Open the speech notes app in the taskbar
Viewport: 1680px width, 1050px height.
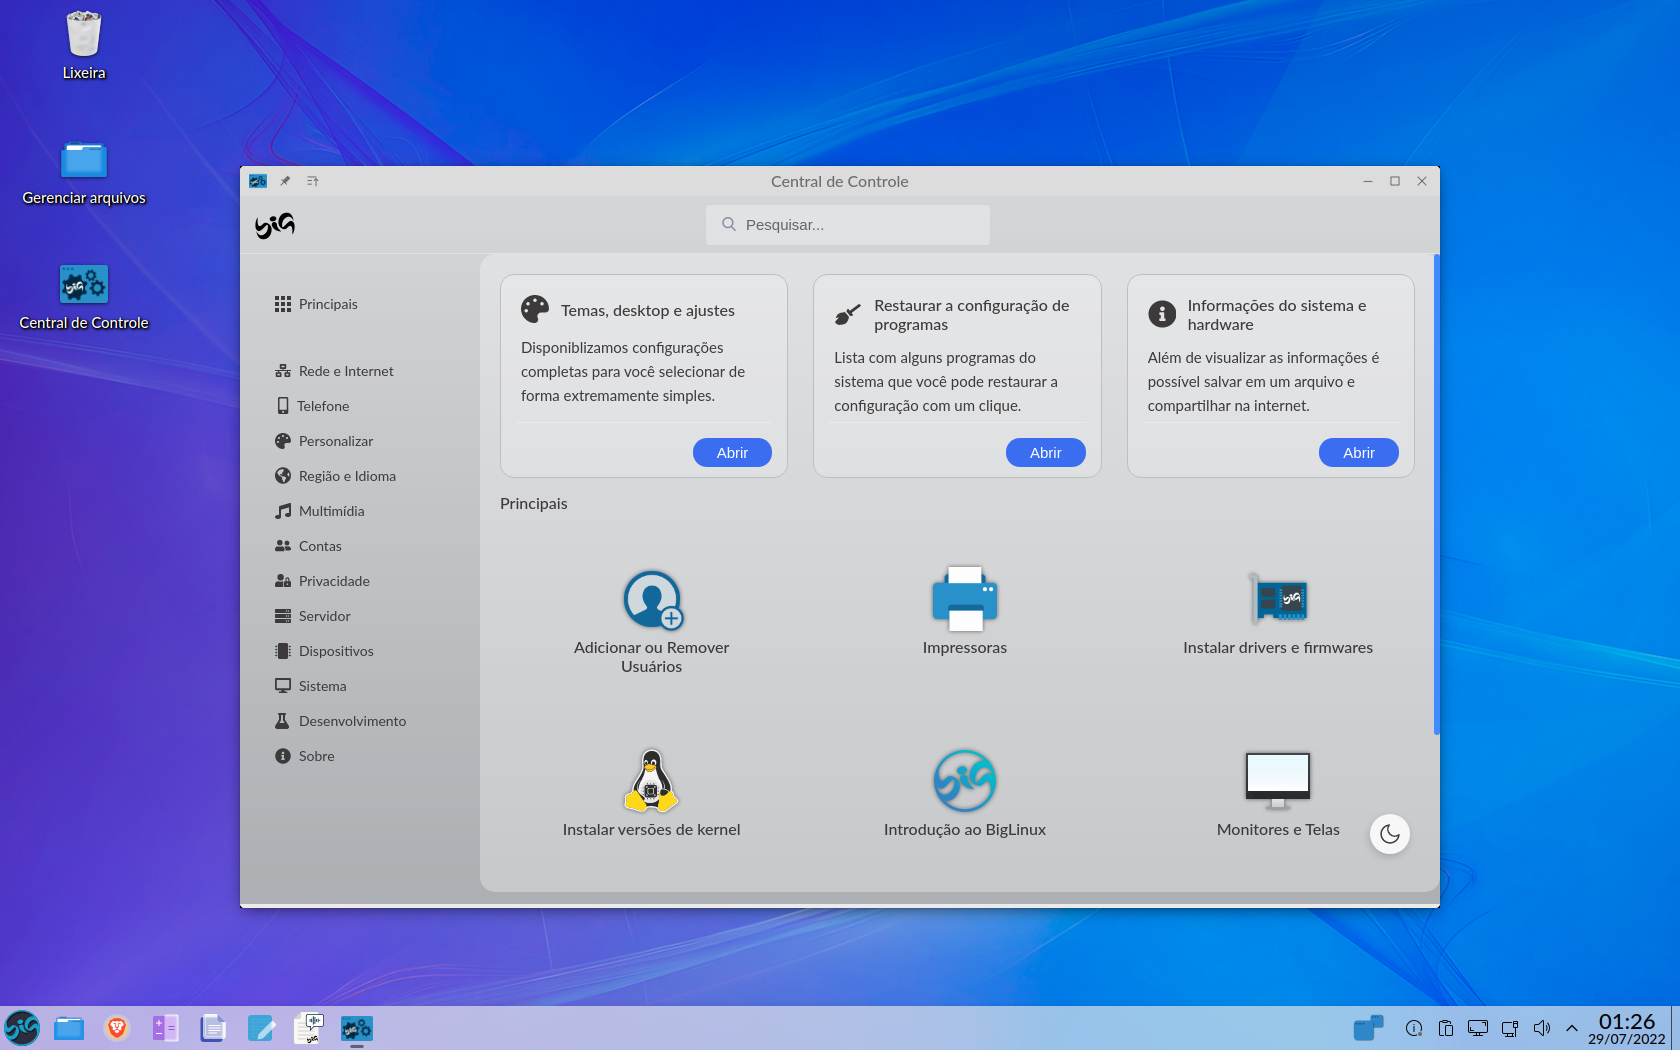click(309, 1028)
